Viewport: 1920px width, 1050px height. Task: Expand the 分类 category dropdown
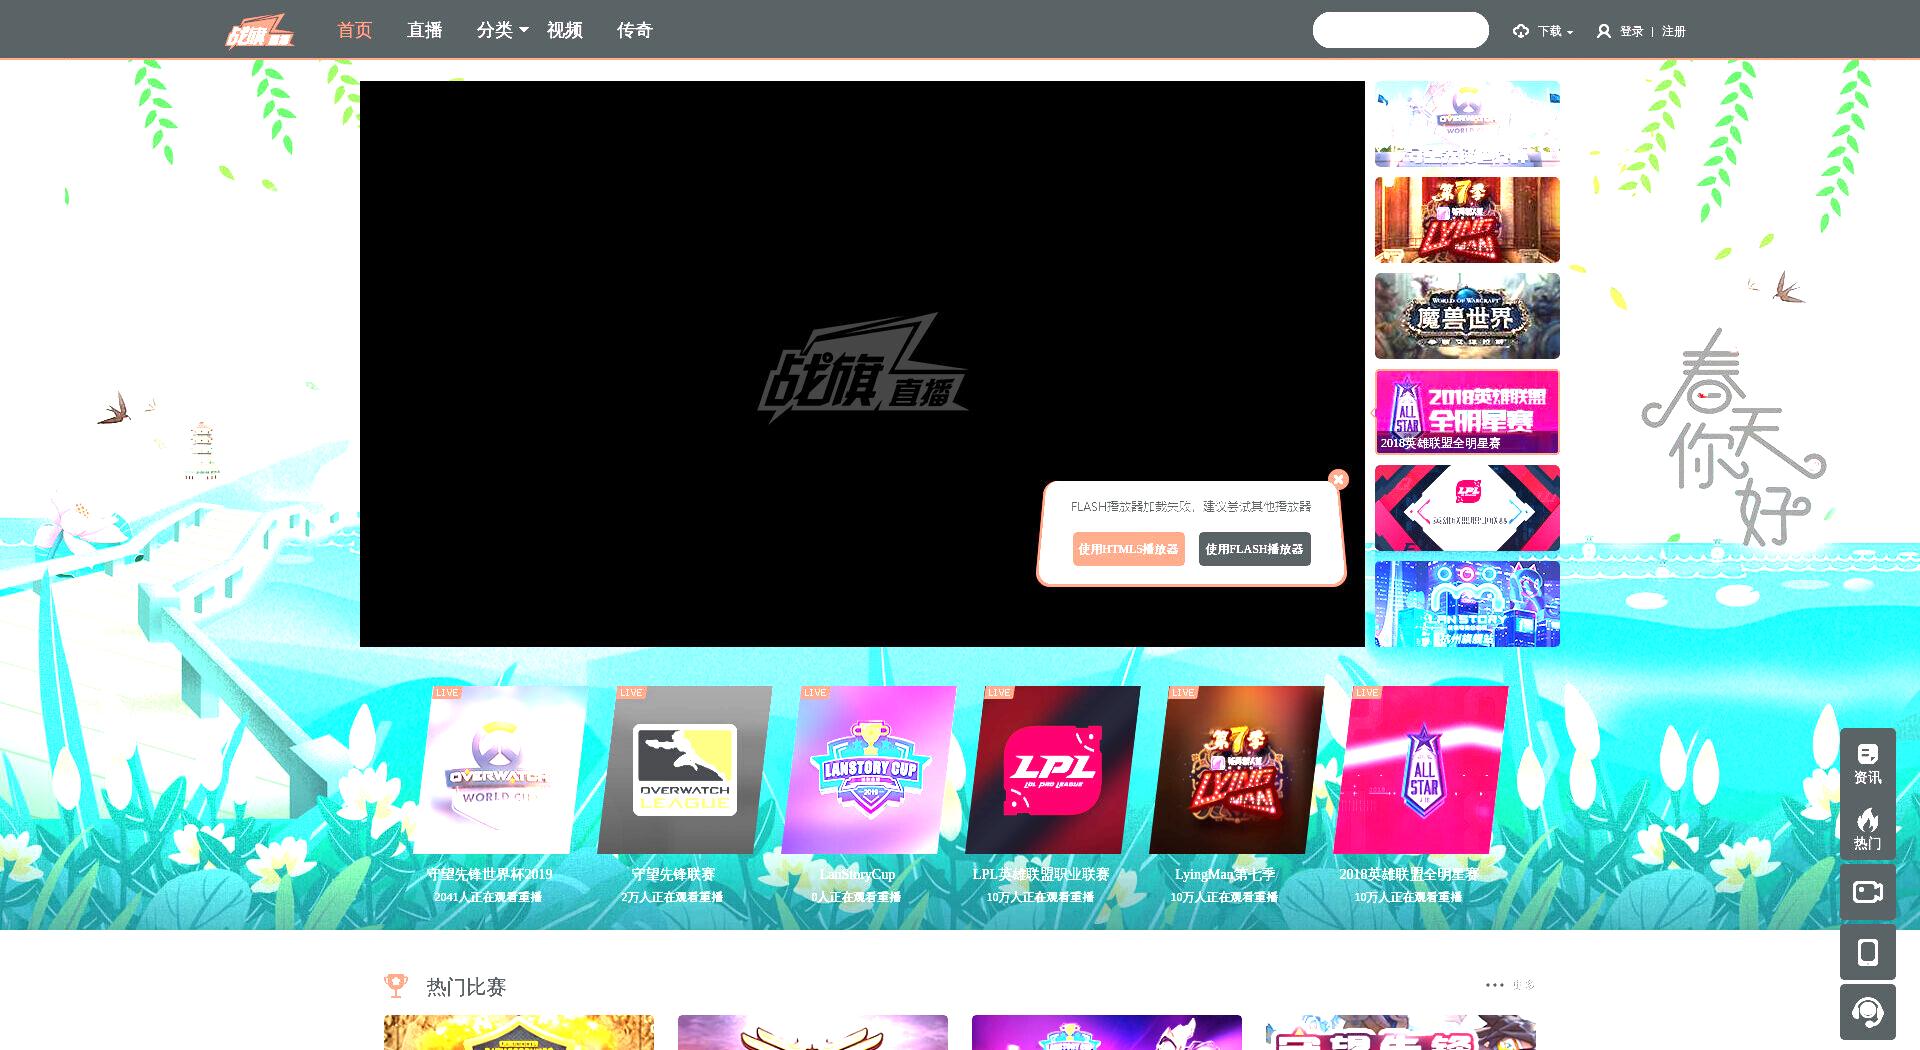coord(502,30)
